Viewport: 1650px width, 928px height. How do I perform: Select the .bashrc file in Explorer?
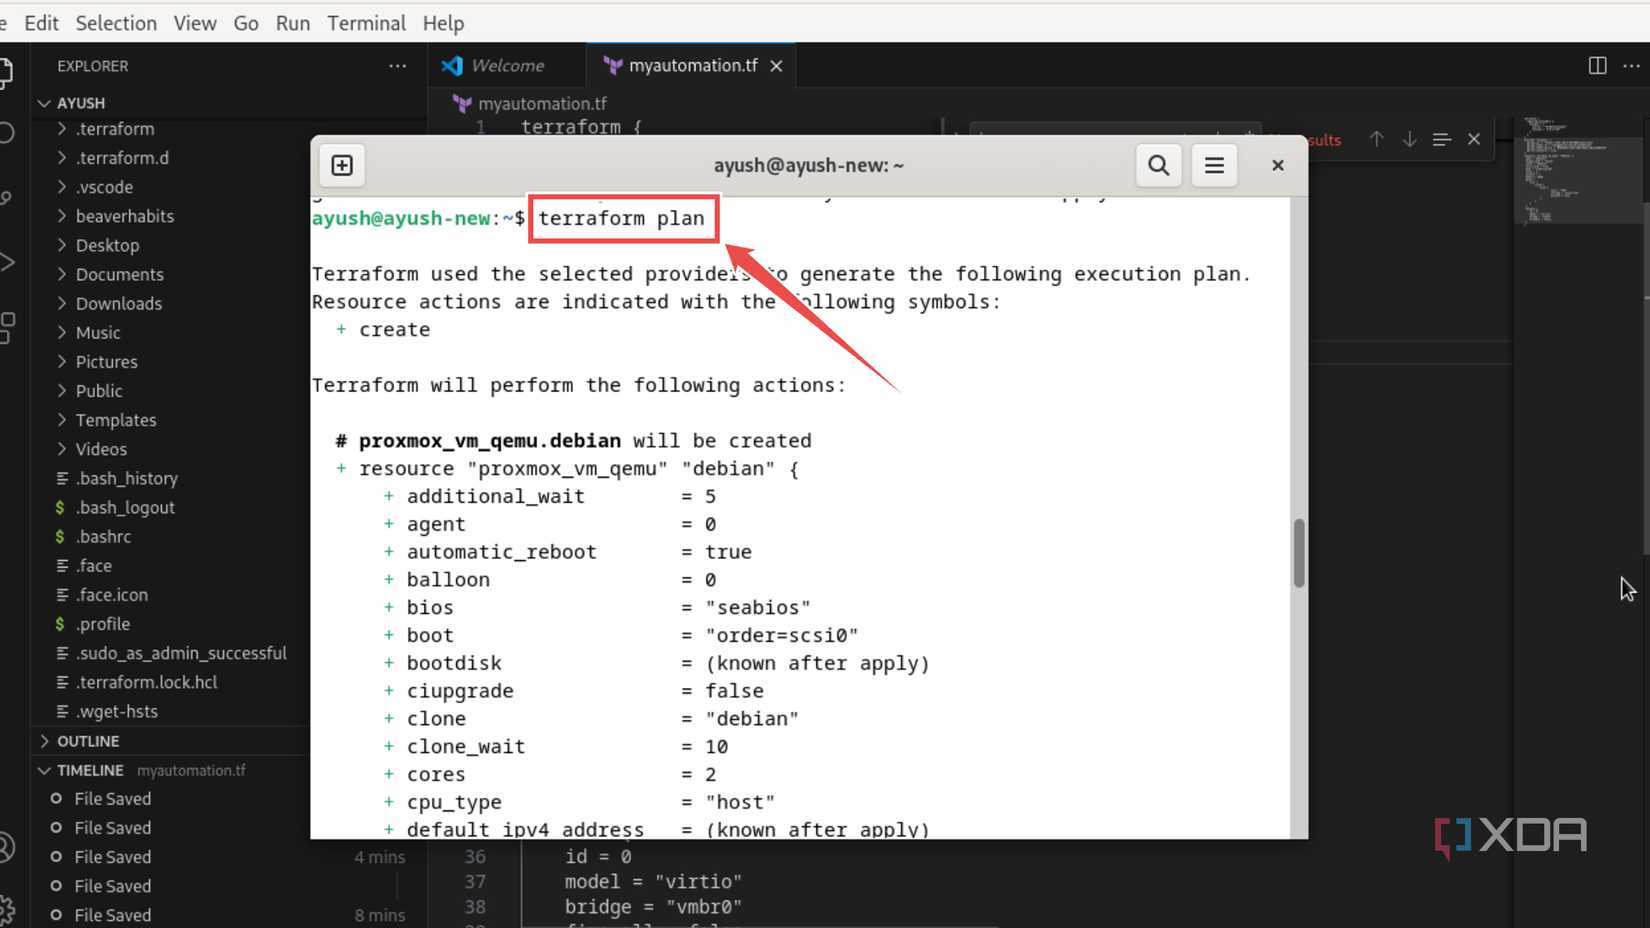coord(103,536)
